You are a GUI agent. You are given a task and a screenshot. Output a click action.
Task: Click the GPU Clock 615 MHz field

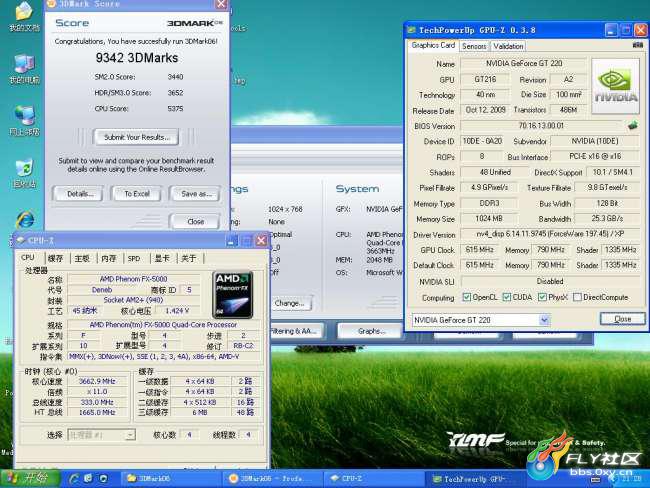click(x=479, y=250)
